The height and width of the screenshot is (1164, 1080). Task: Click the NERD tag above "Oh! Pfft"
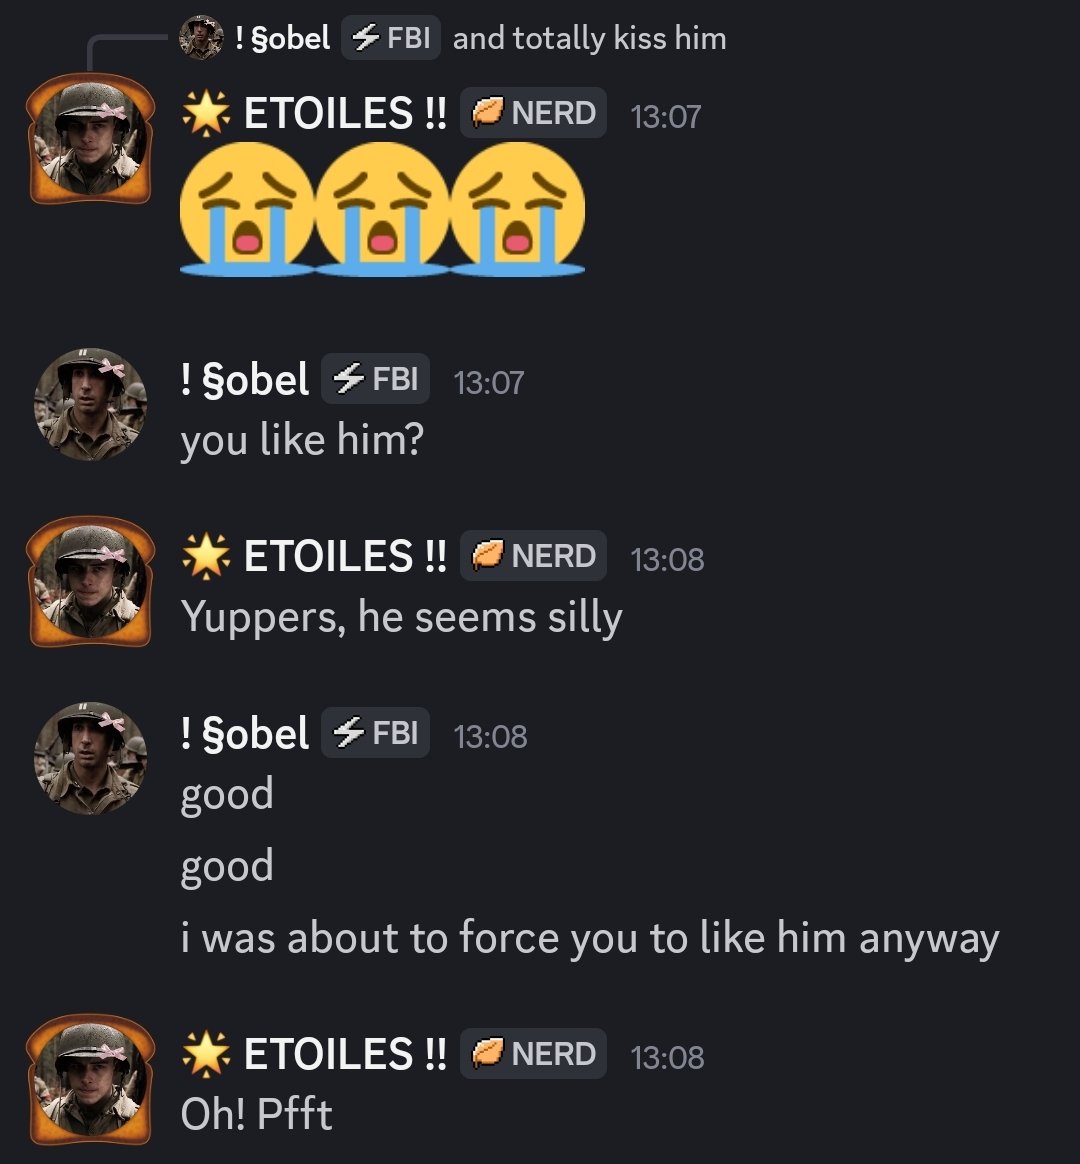click(533, 1053)
